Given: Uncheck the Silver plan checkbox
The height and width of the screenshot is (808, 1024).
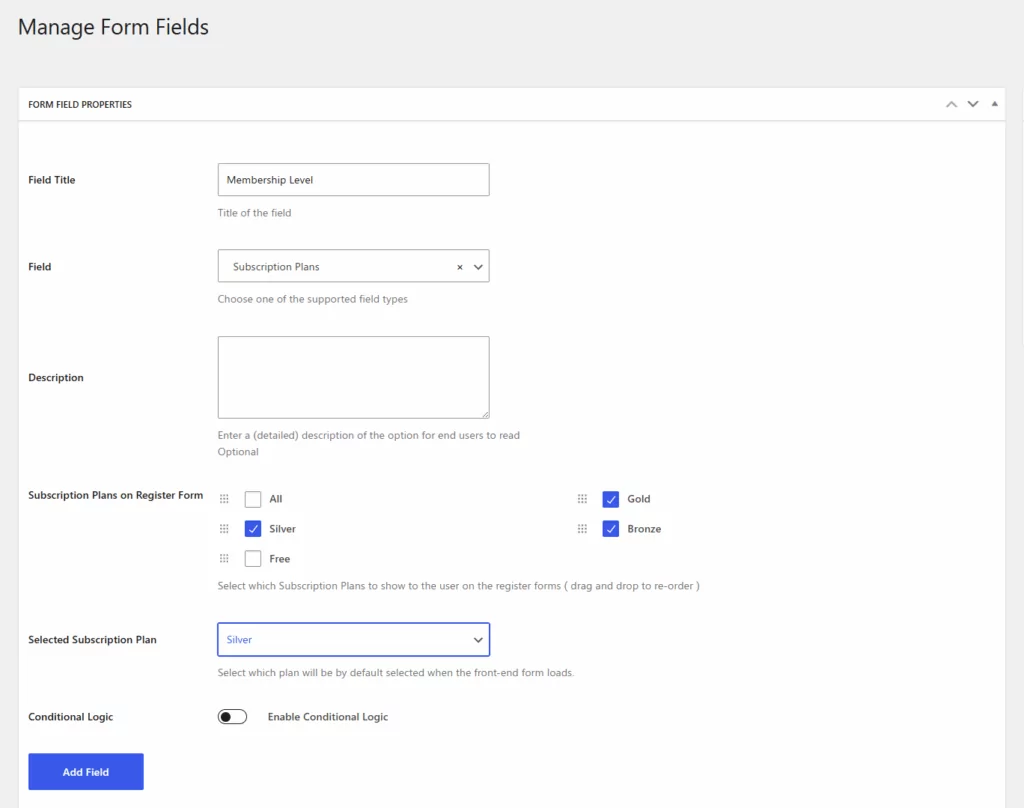Looking at the screenshot, I should point(253,529).
